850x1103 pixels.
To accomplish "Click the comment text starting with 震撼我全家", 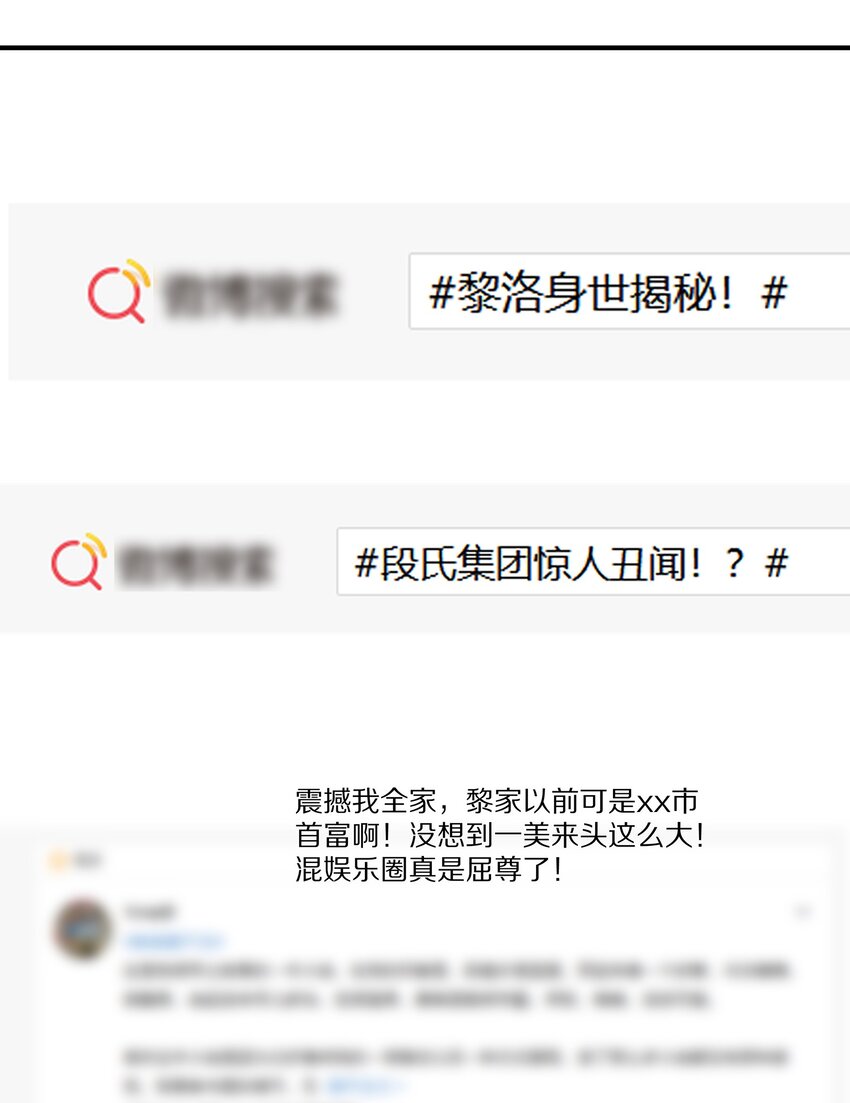I will 500,835.
